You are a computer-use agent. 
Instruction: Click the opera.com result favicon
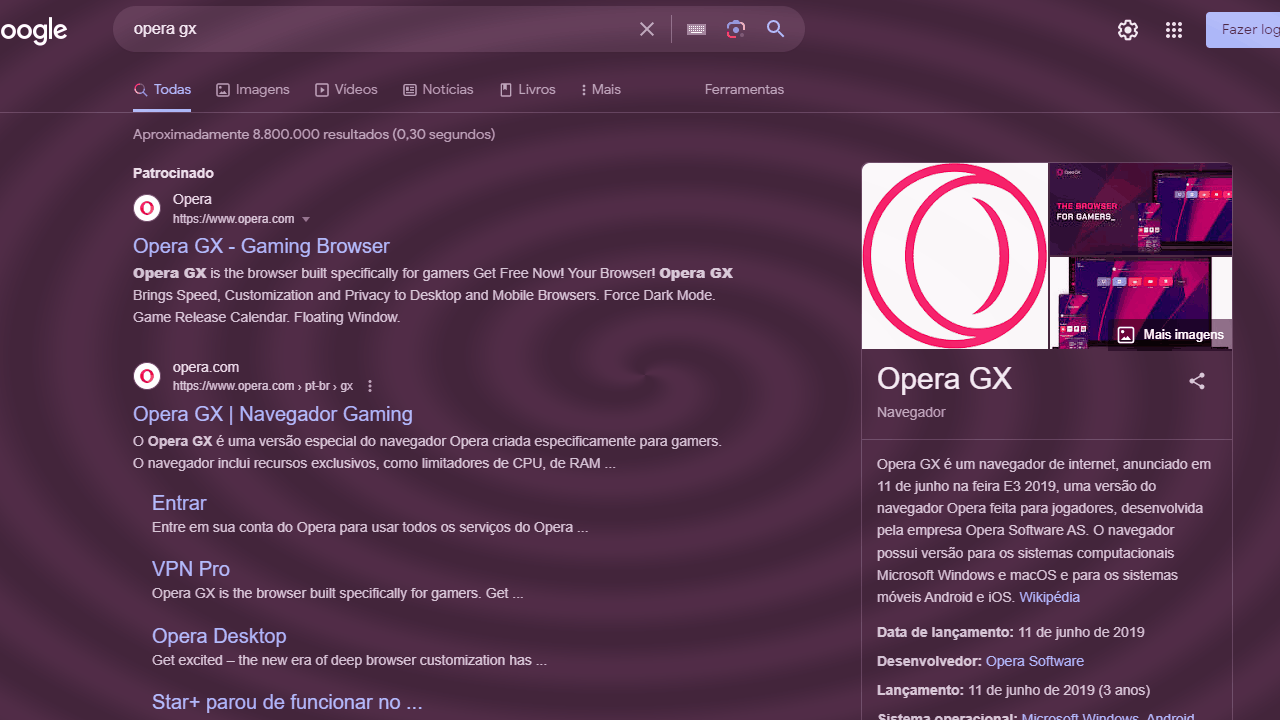[147, 376]
